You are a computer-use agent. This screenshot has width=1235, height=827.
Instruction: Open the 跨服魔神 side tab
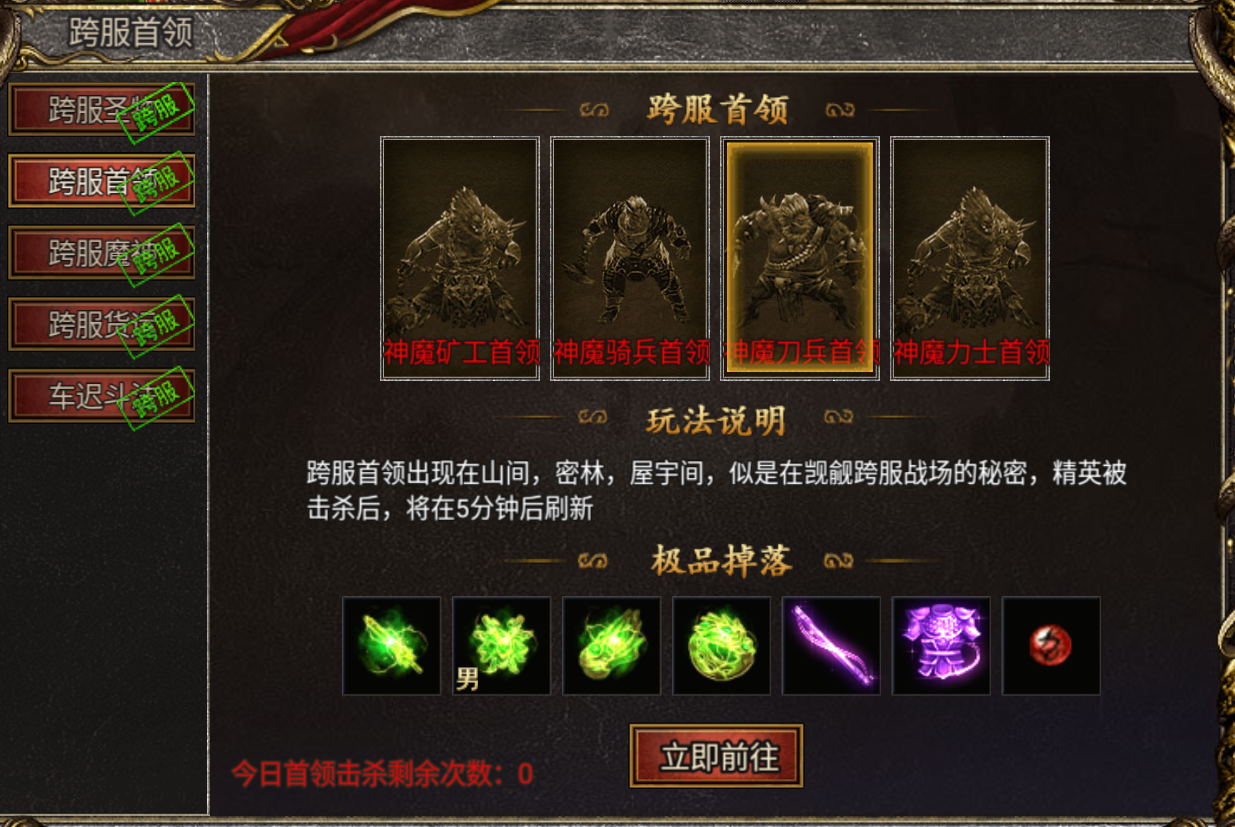pos(101,253)
